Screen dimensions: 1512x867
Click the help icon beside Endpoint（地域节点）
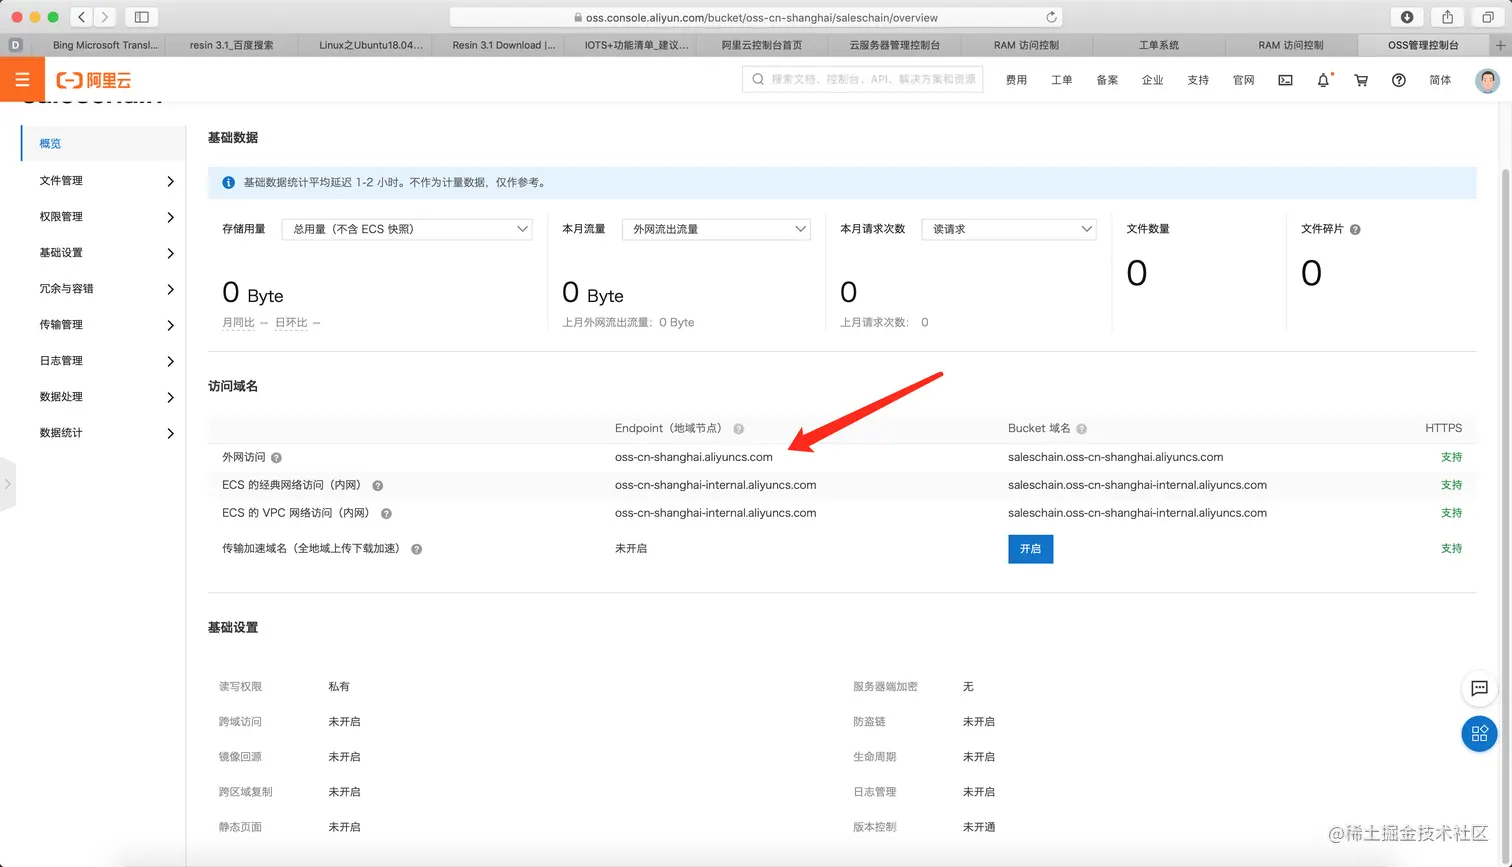click(738, 429)
